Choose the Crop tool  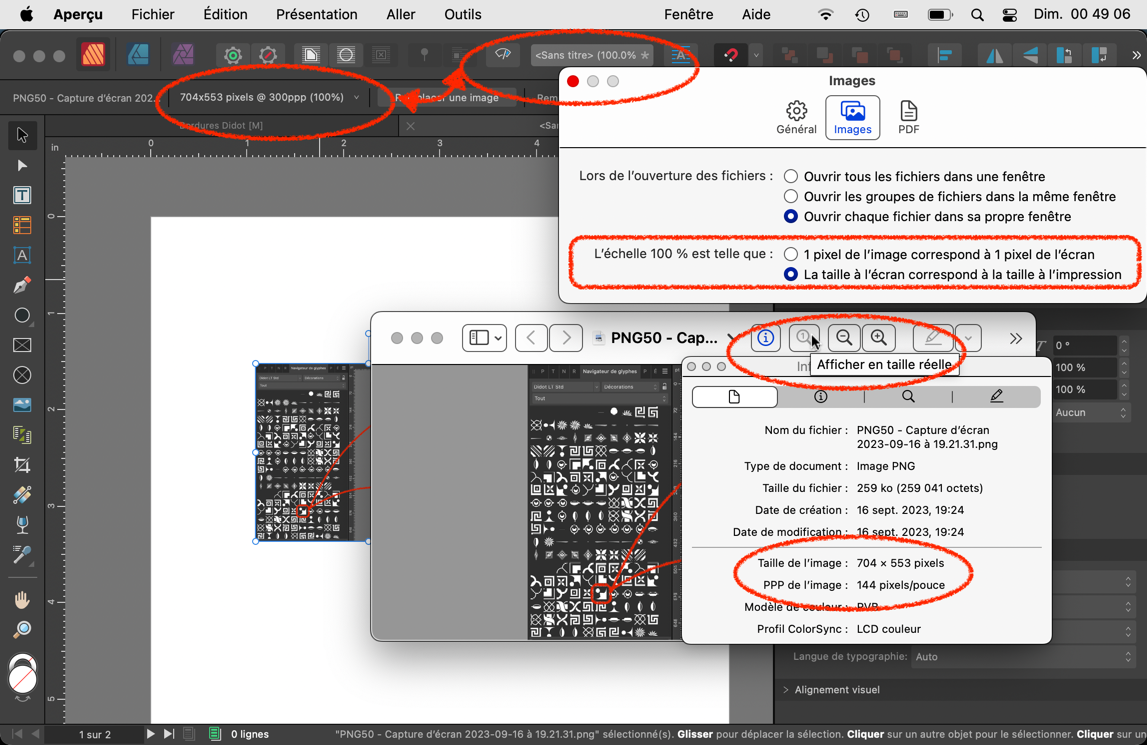click(22, 465)
